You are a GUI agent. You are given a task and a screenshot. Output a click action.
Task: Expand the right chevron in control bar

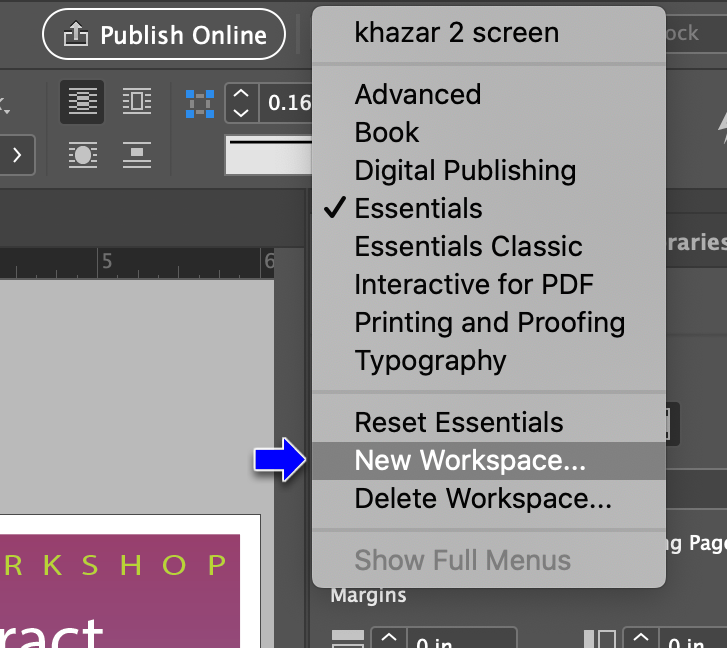[17, 155]
